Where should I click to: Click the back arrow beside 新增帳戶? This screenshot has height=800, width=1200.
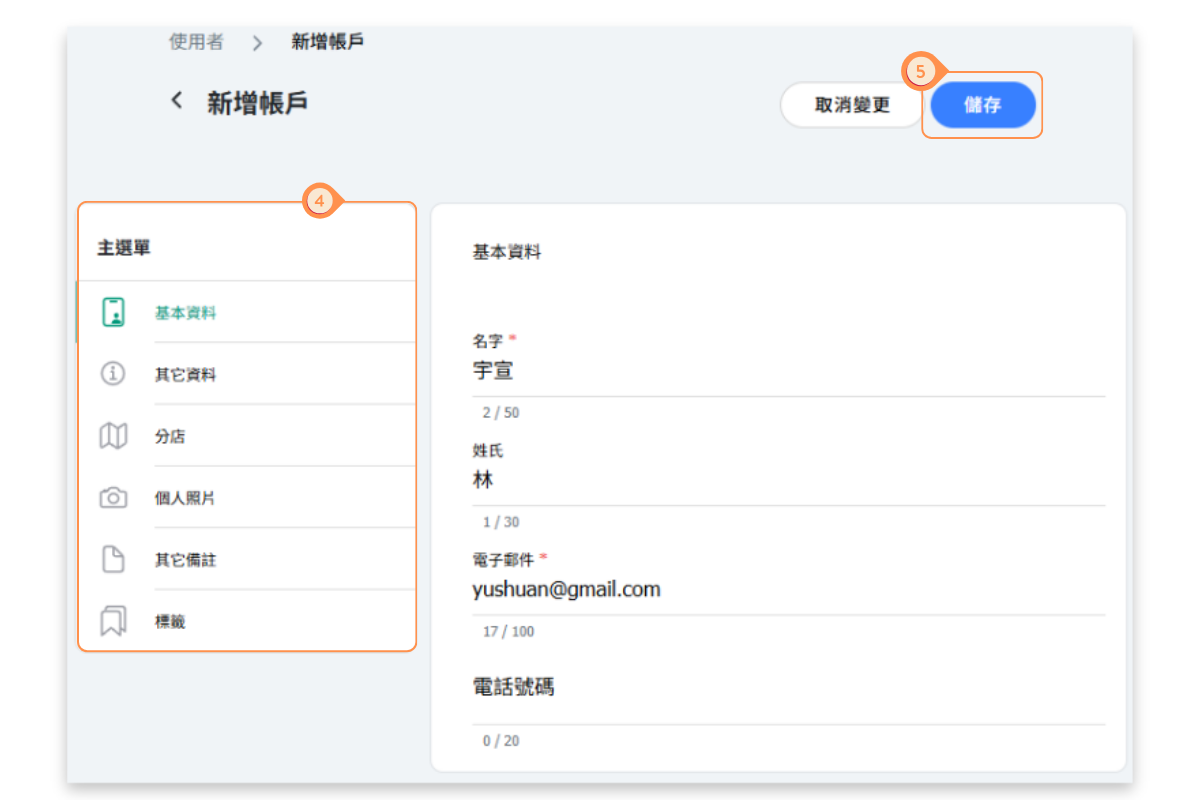tap(177, 101)
